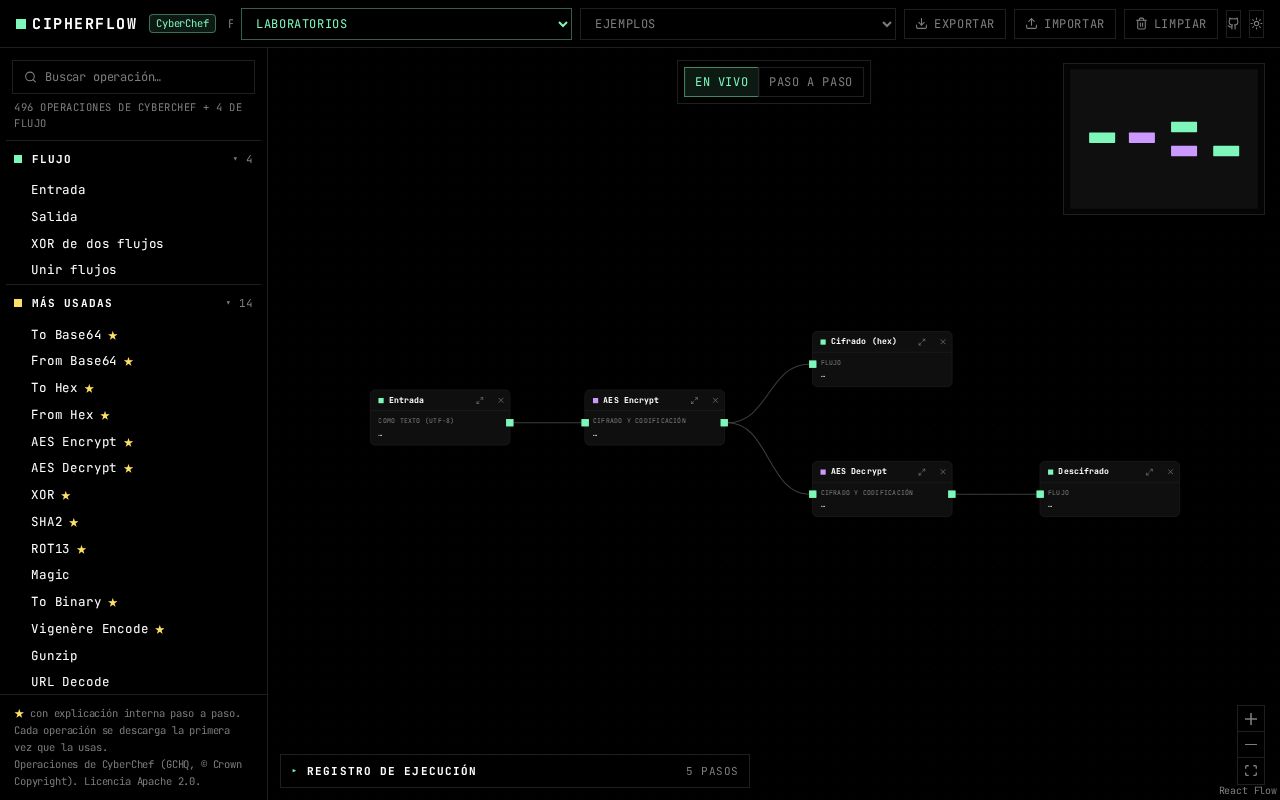Click the AES Encrypt output handle

point(724,423)
